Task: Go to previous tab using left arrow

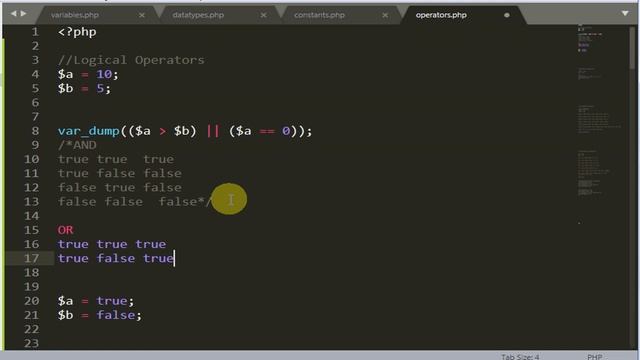Action: (x=13, y=14)
